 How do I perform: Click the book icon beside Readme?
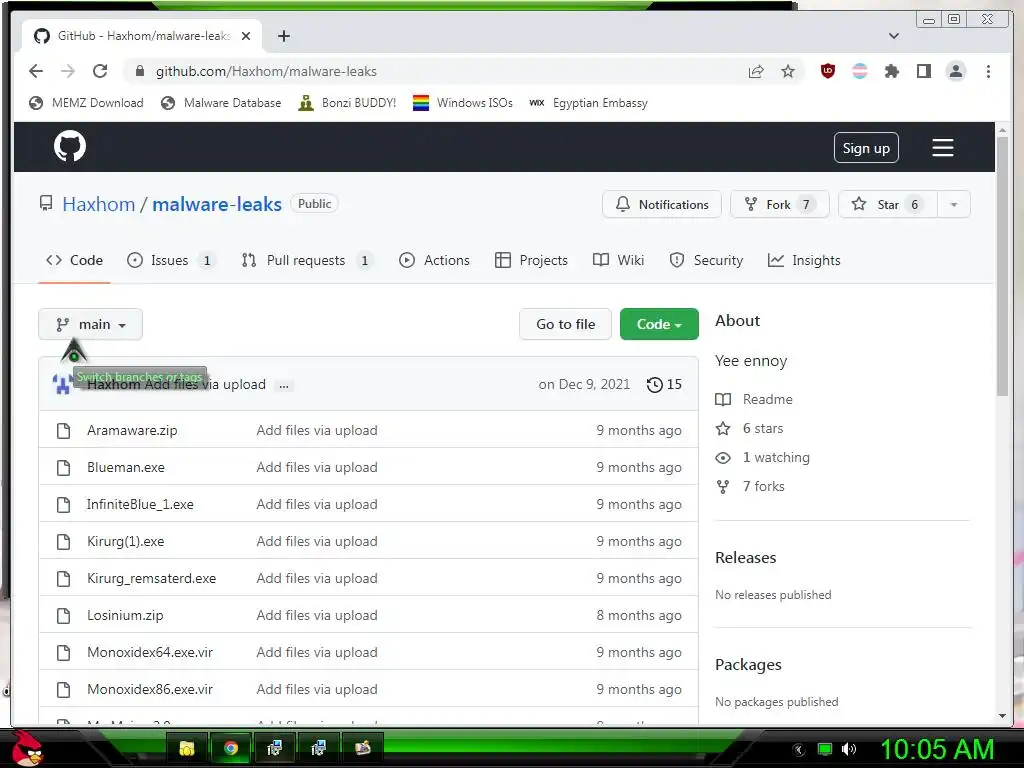coord(723,400)
